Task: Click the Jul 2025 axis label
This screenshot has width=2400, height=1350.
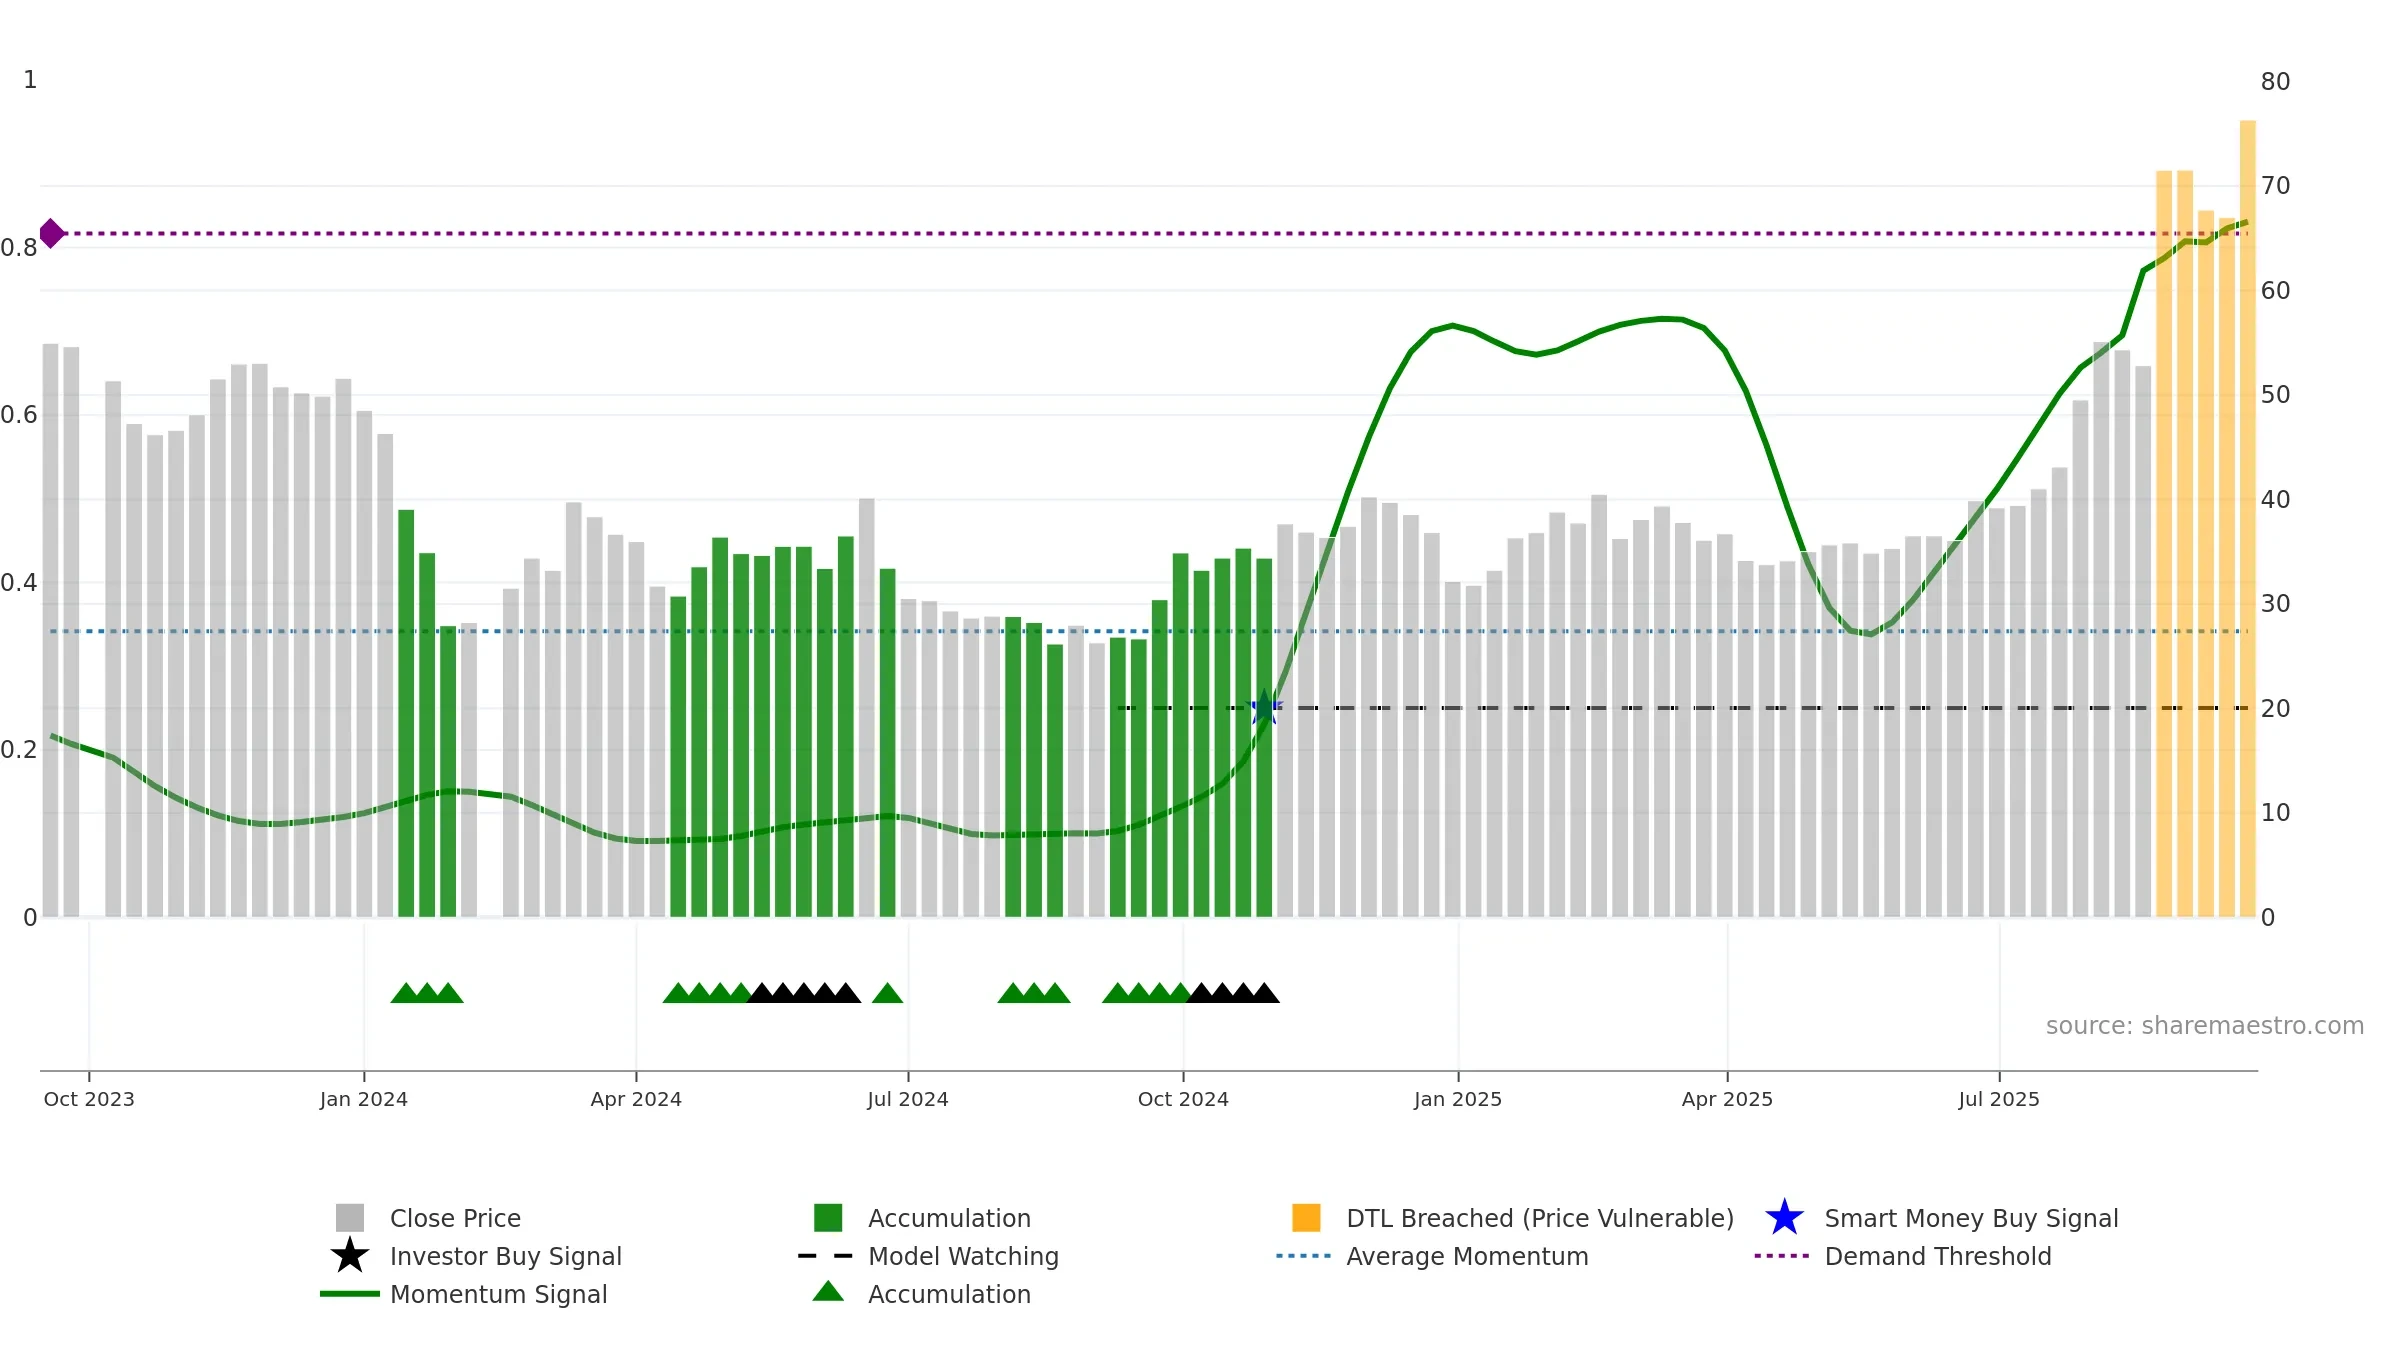Action: coord(1999,1099)
